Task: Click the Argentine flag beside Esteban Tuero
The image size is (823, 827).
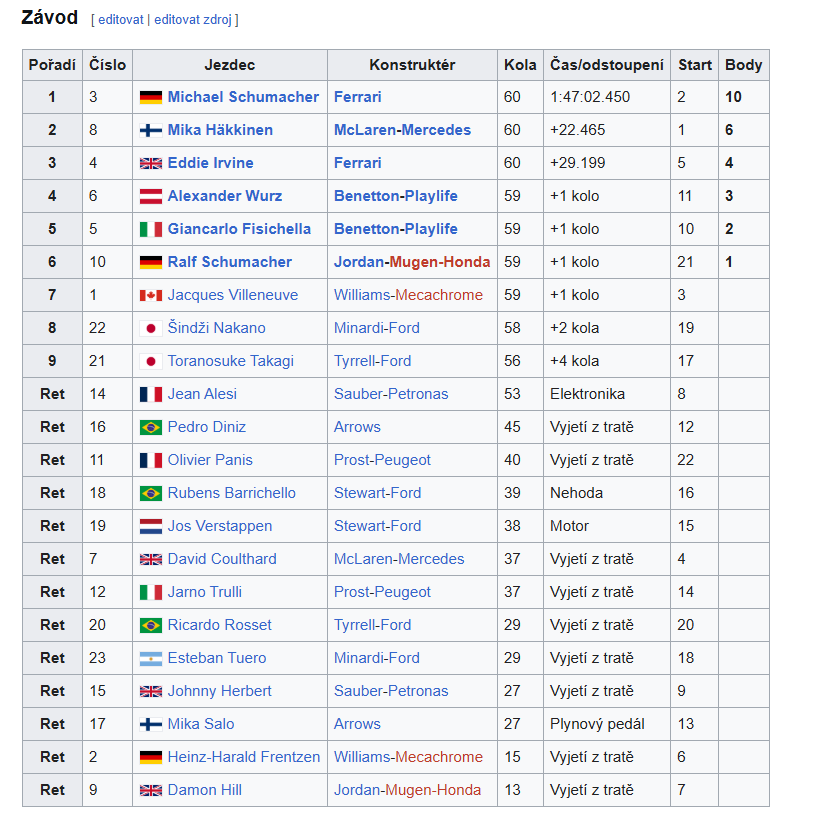Action: coord(150,658)
